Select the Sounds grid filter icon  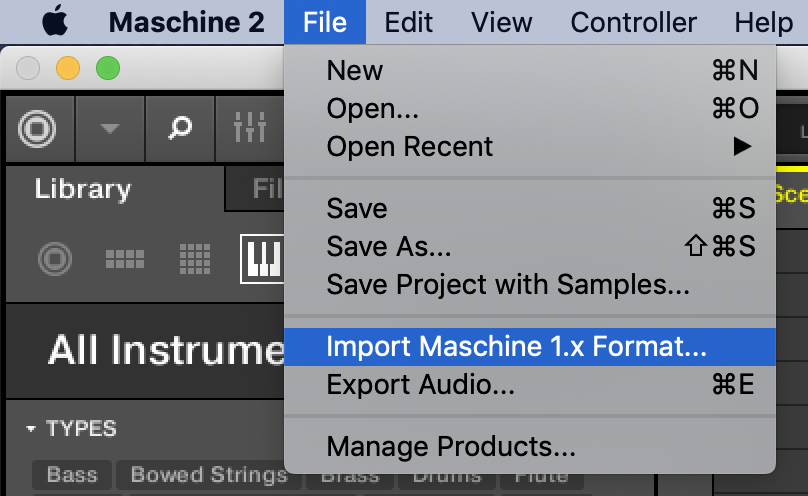[195, 260]
